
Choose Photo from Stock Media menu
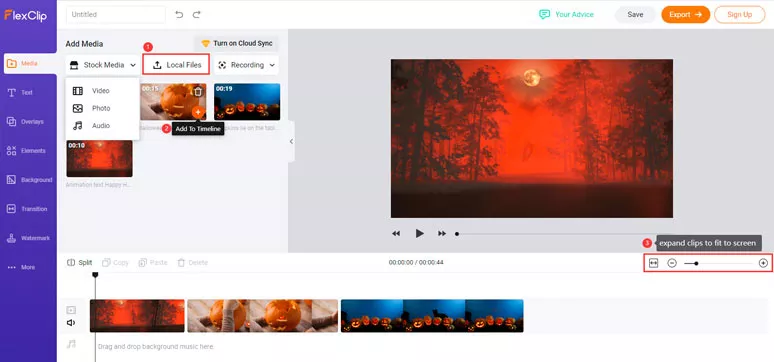click(102, 108)
